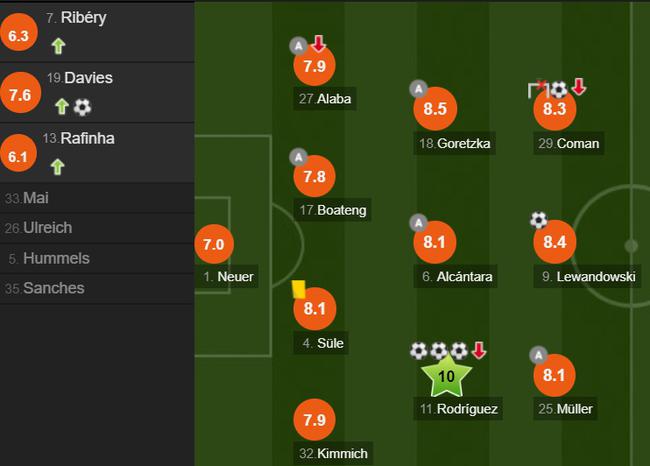Select bench player 26. Ulreich
The image size is (650, 466).
[x=97, y=228]
